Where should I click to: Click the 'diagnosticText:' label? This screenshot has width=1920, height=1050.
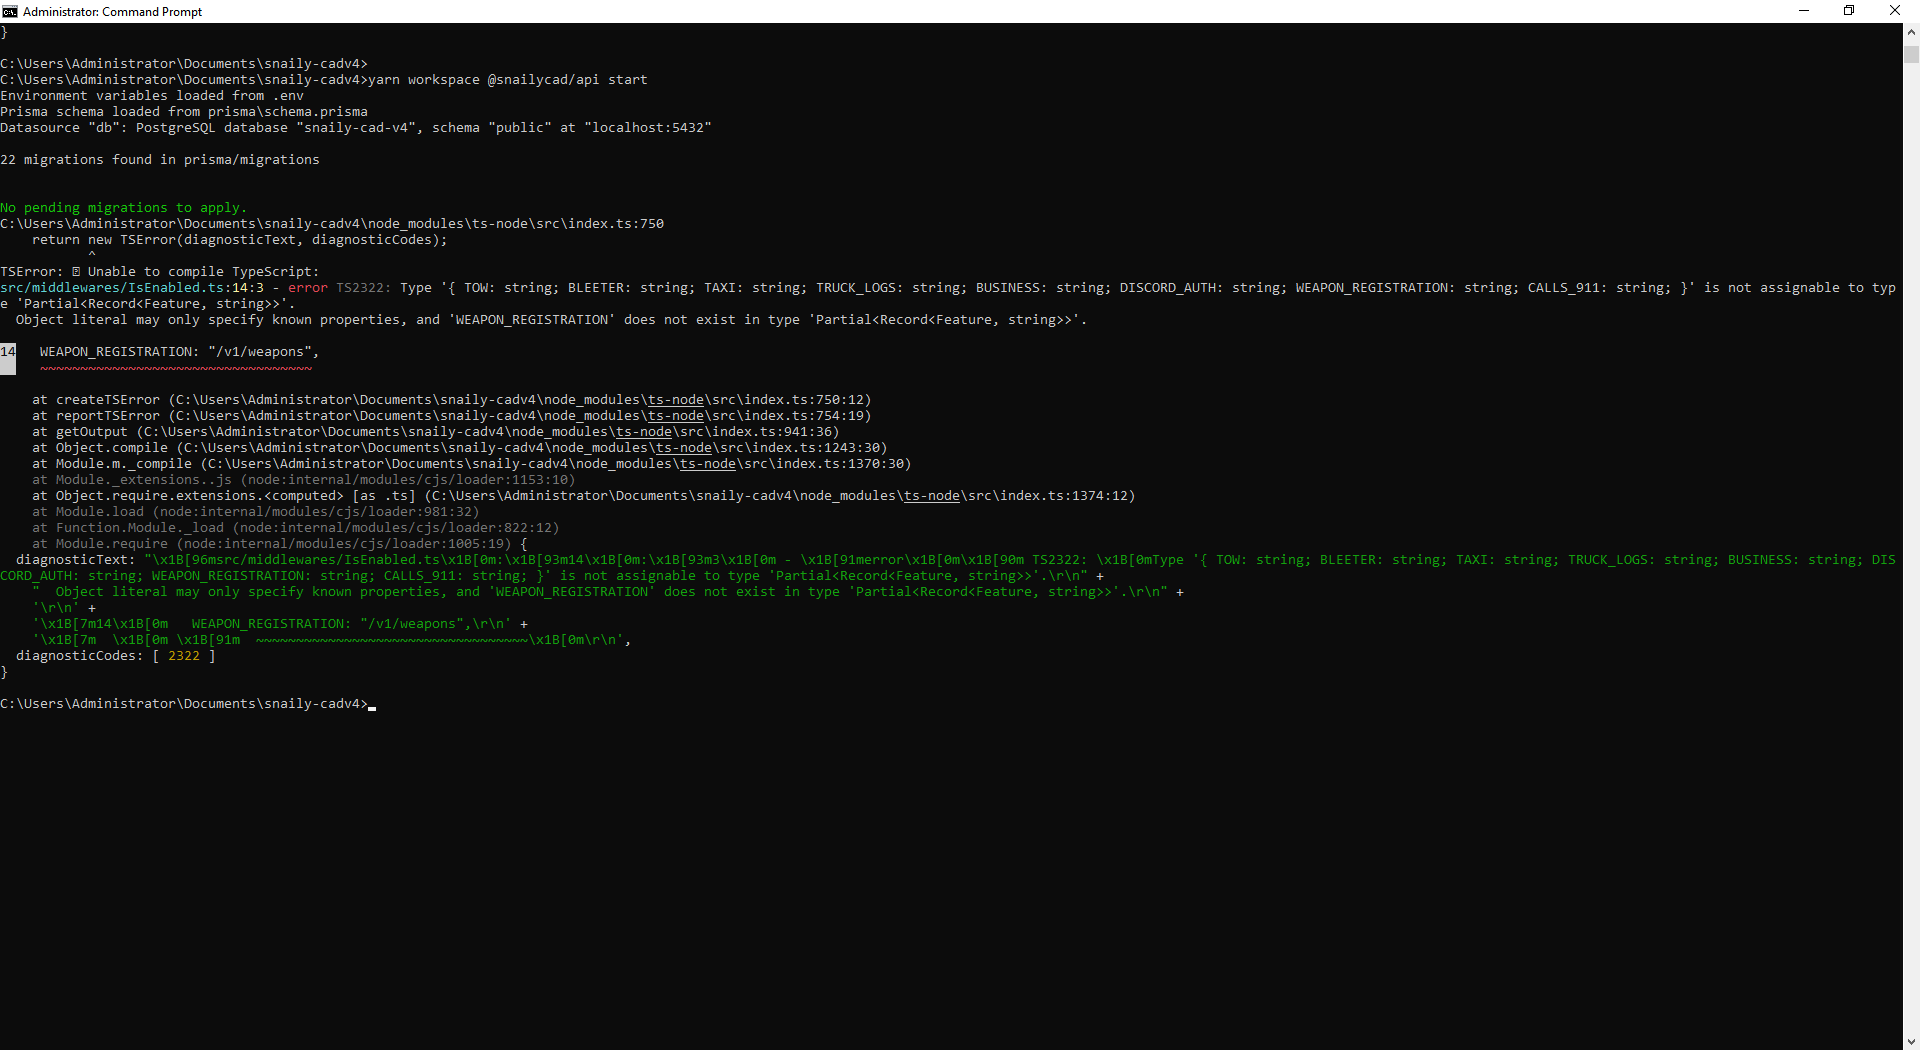(76, 560)
